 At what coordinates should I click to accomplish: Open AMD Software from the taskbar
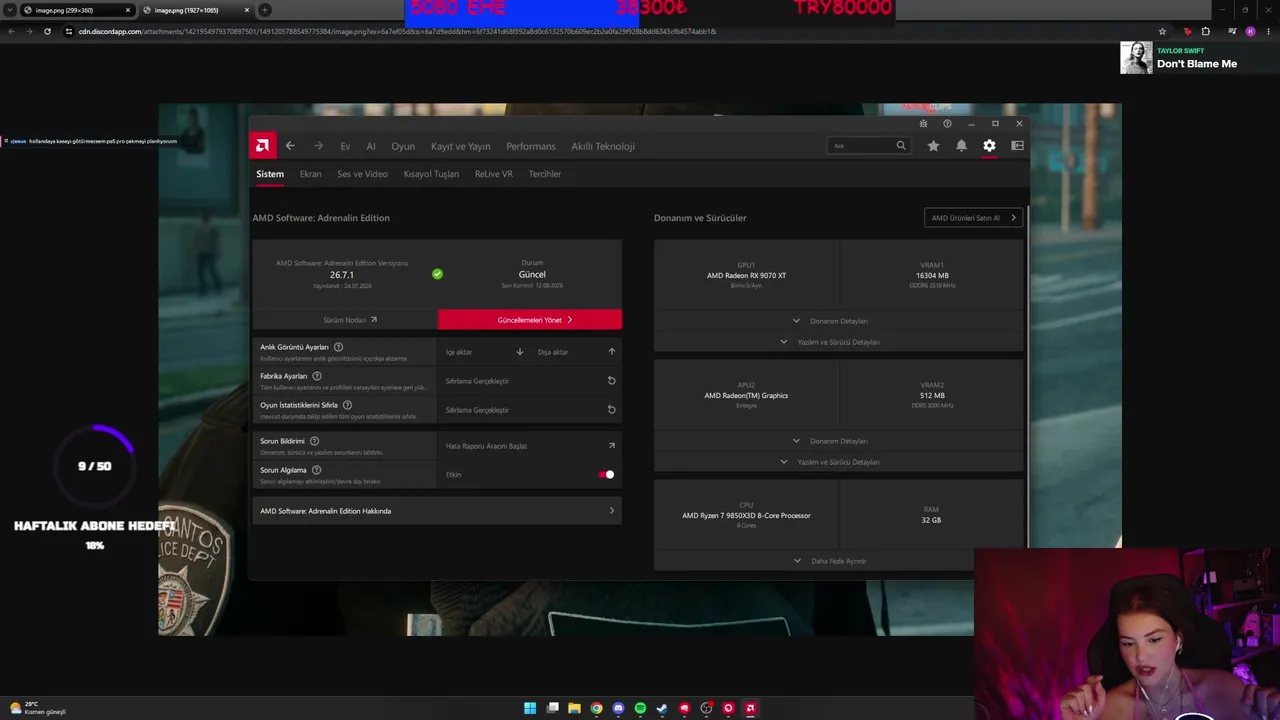tap(750, 708)
